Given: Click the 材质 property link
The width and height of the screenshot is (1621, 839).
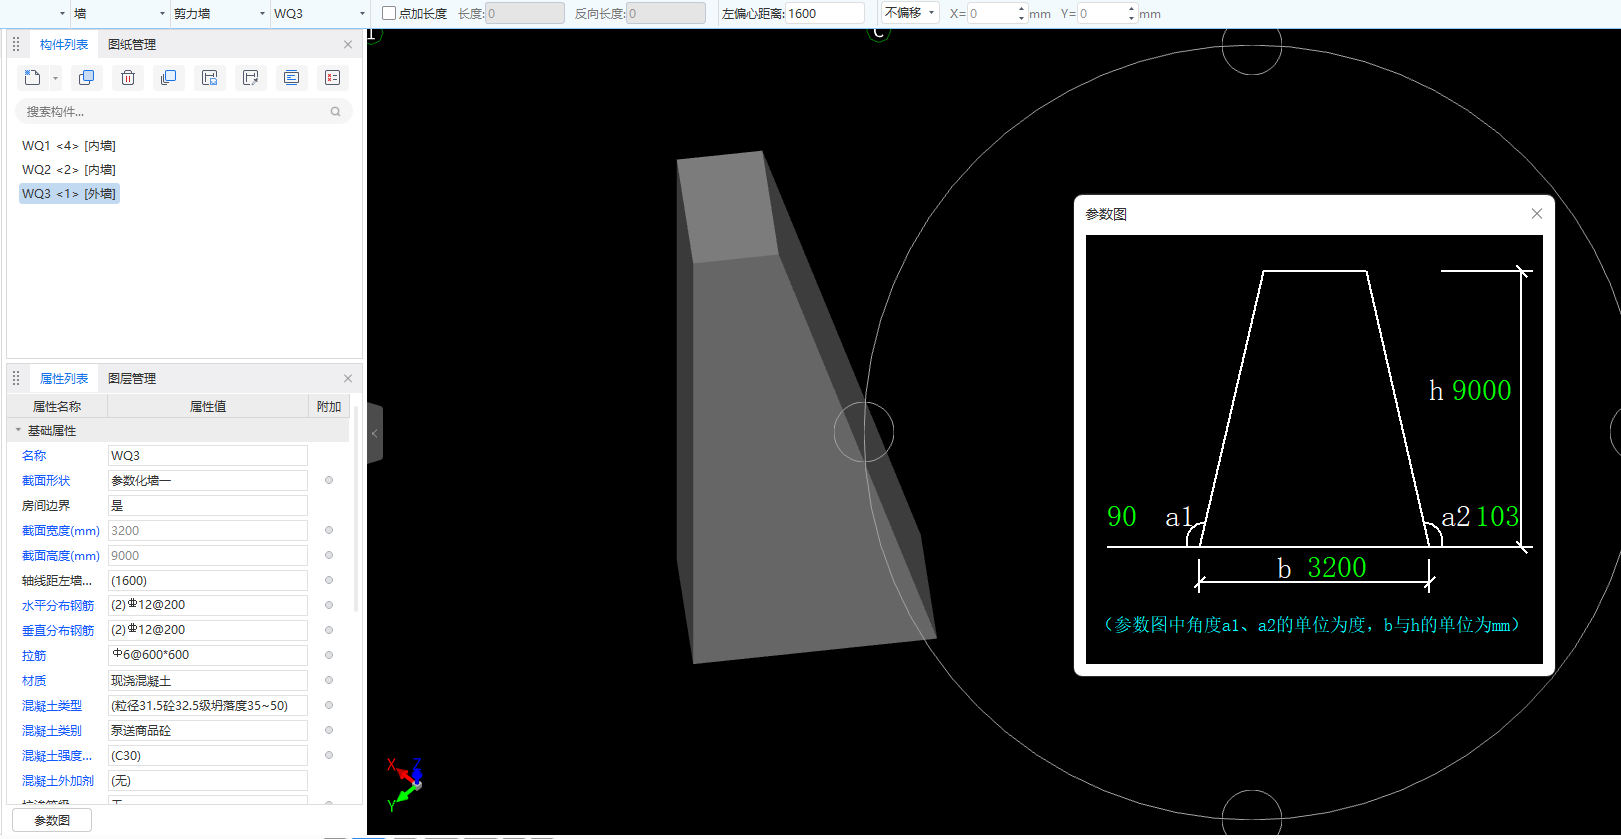Looking at the screenshot, I should tap(34, 681).
